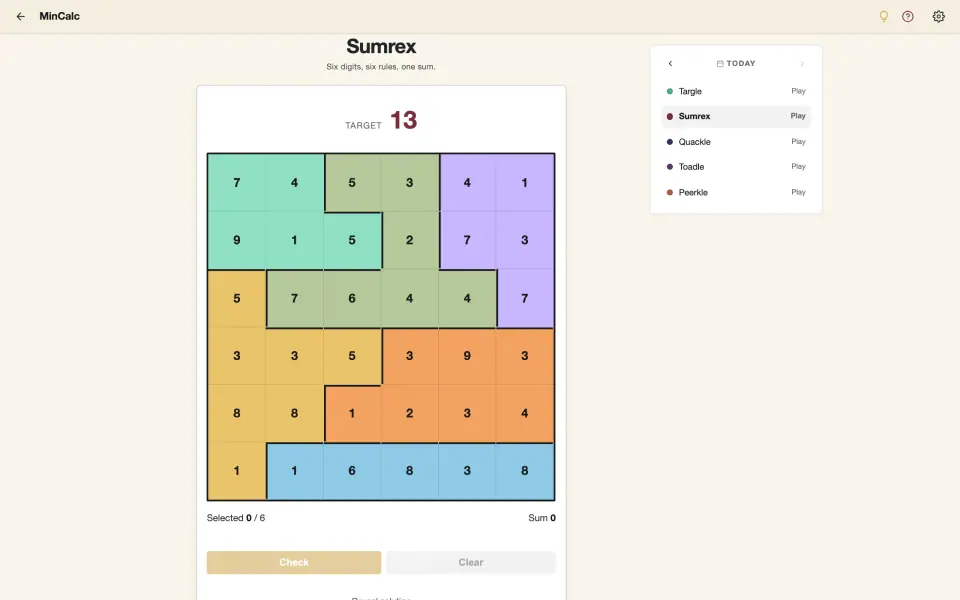Select the purple 7 in the second row
This screenshot has height=600, width=960.
tap(467, 241)
